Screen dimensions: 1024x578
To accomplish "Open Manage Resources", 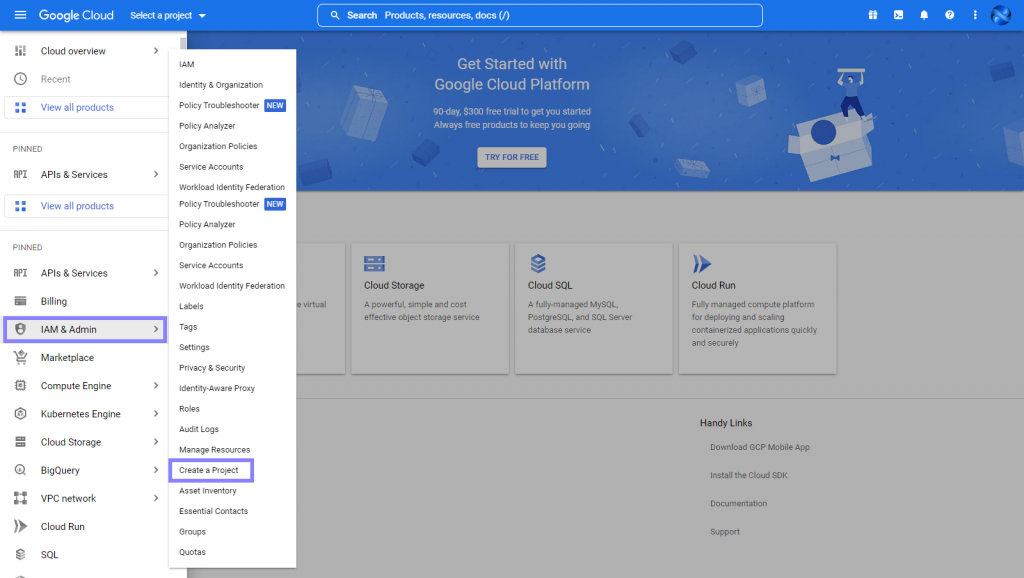I will pos(214,450).
